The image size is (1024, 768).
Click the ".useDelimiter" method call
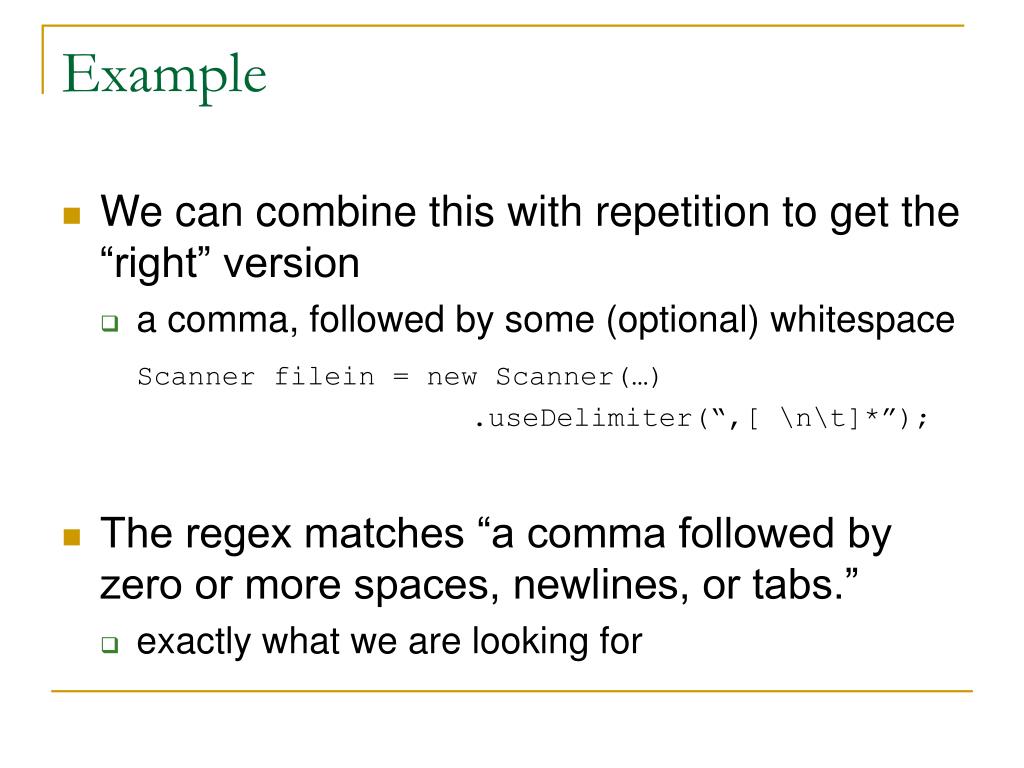pyautogui.click(x=583, y=418)
